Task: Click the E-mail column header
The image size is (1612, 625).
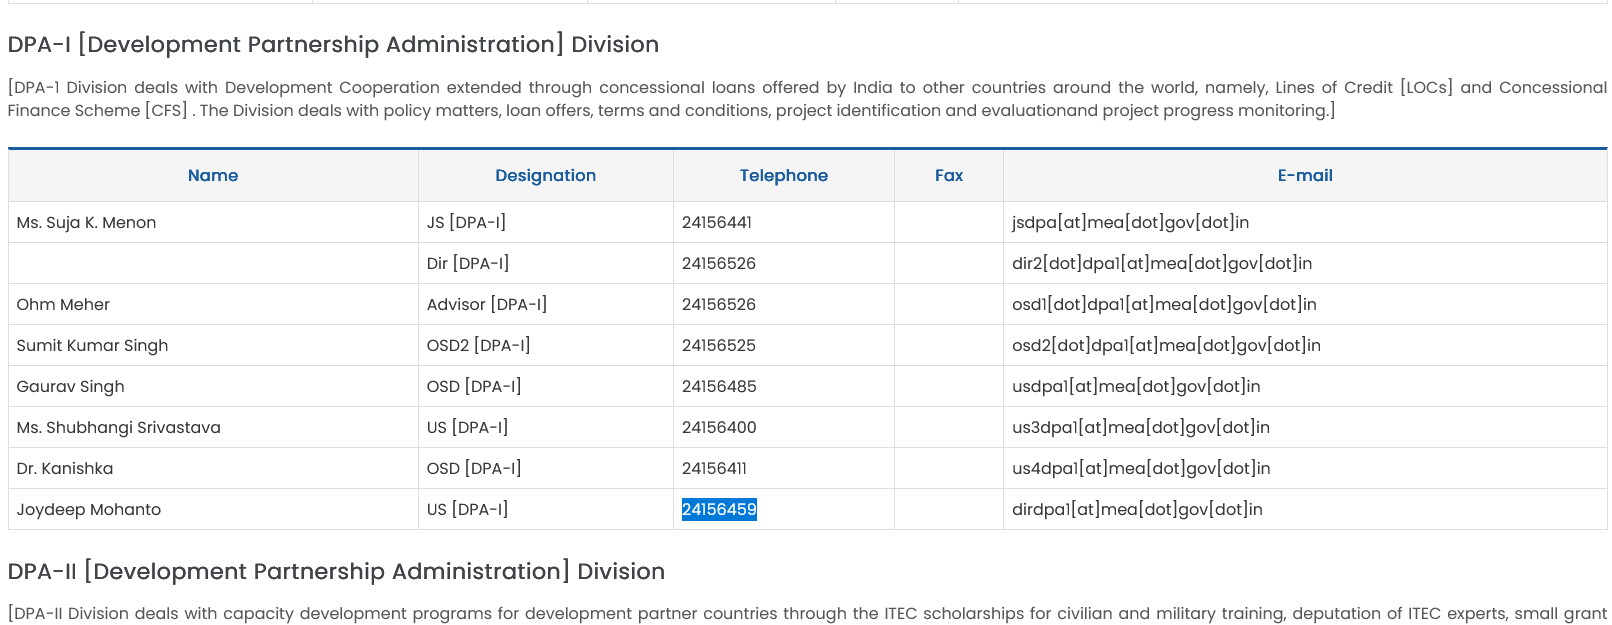Action: pos(1304,176)
